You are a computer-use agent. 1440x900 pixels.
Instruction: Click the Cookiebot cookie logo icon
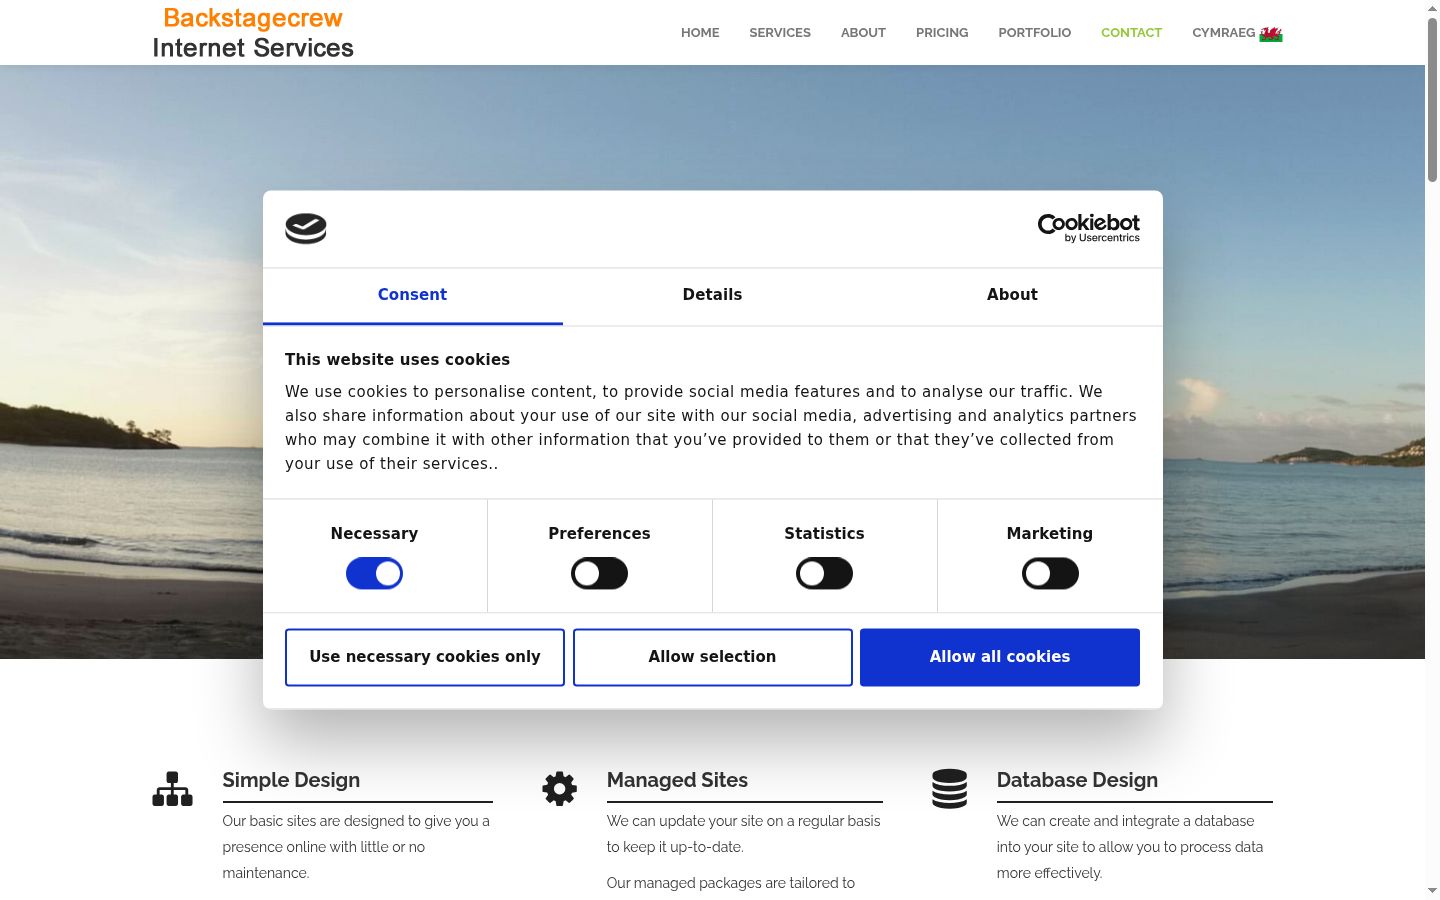point(306,229)
